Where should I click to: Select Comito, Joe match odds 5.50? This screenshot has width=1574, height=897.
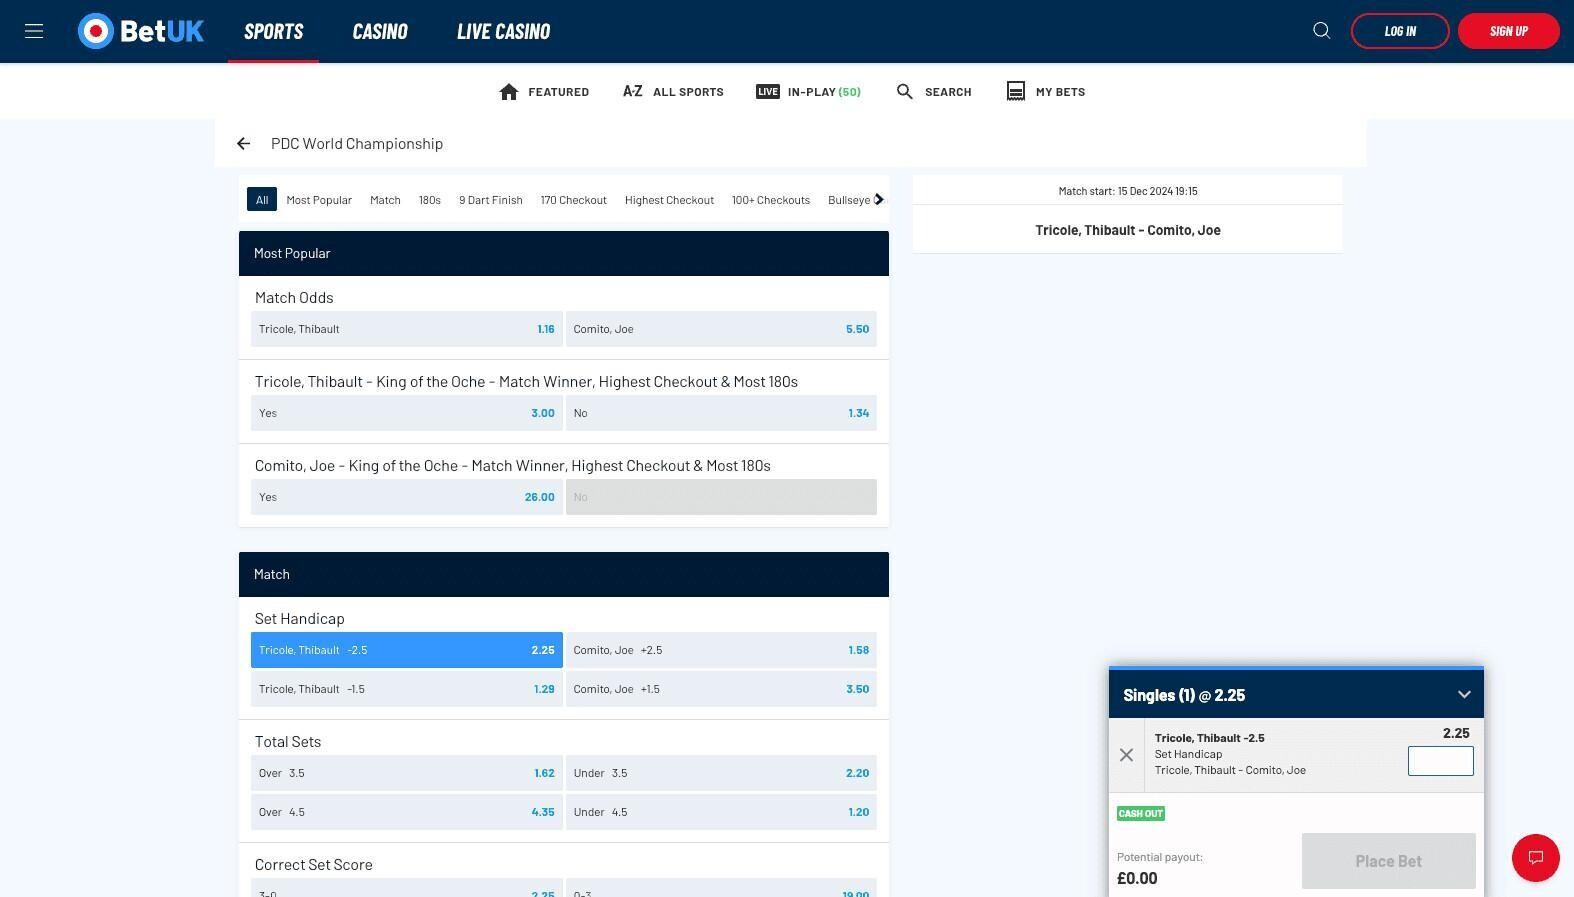[721, 329]
